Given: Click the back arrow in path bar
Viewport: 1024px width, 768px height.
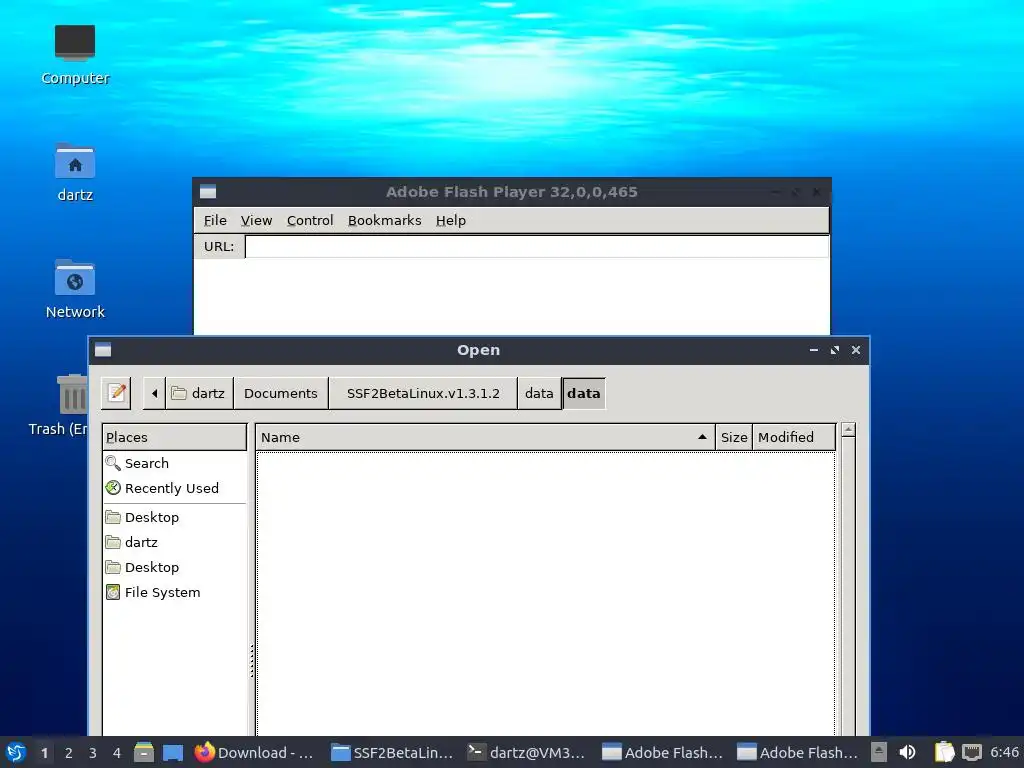Looking at the screenshot, I should point(154,393).
